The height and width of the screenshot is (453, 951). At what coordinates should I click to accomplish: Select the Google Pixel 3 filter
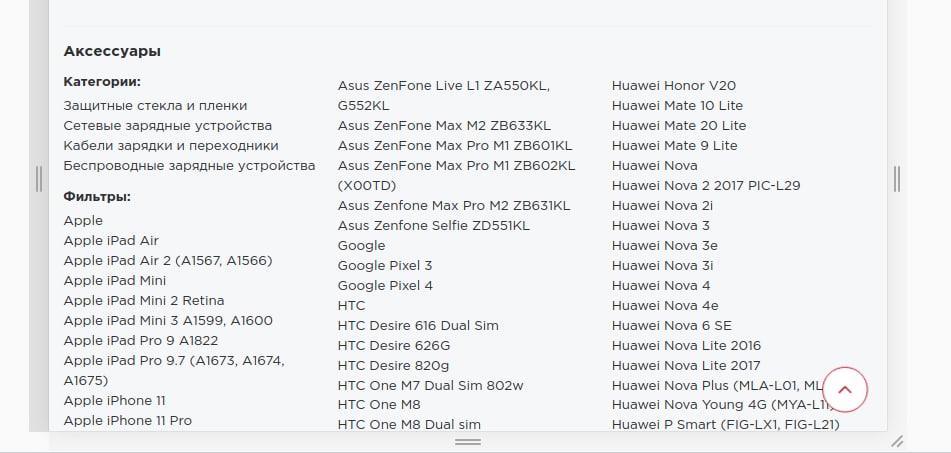385,266
